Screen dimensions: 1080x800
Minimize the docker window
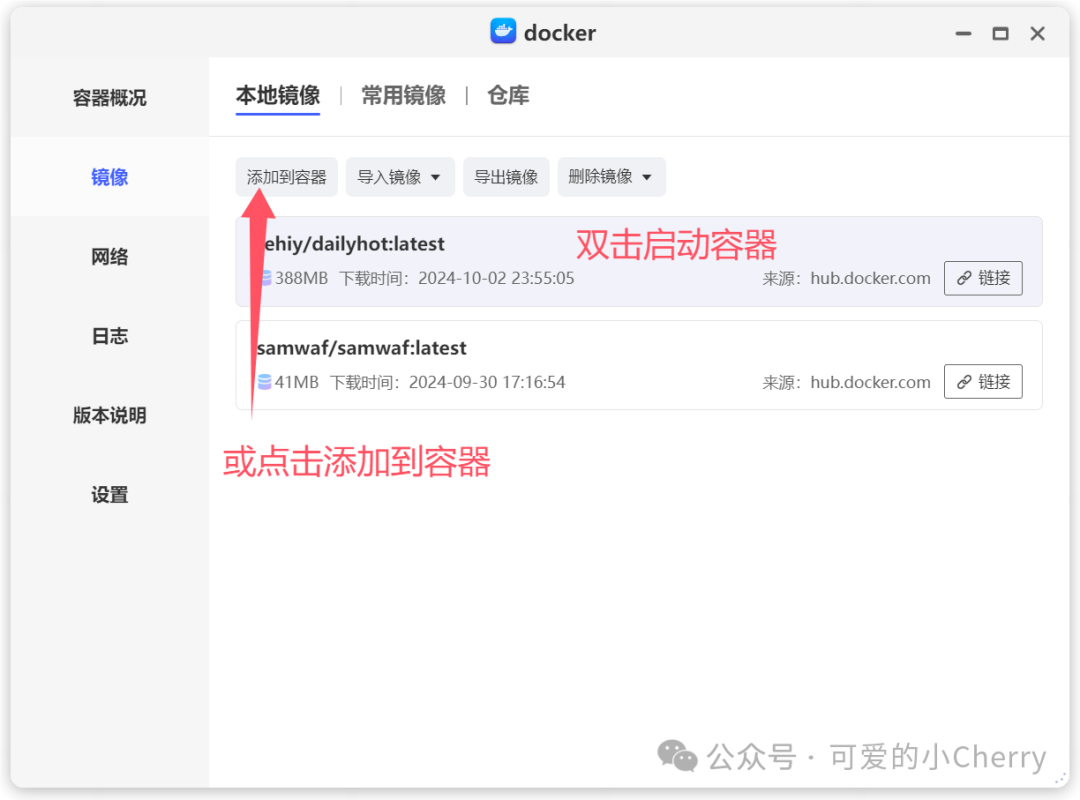tap(963, 33)
